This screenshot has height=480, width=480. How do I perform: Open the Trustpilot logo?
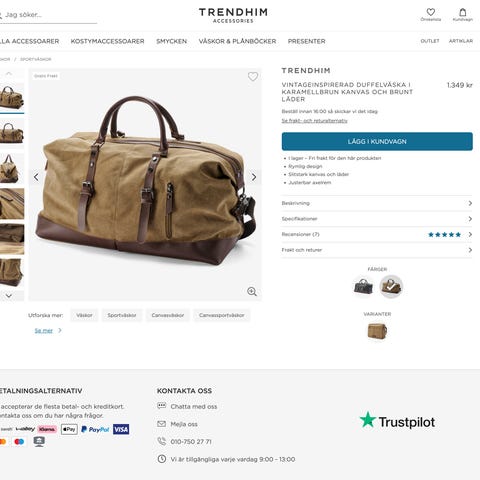(x=397, y=421)
